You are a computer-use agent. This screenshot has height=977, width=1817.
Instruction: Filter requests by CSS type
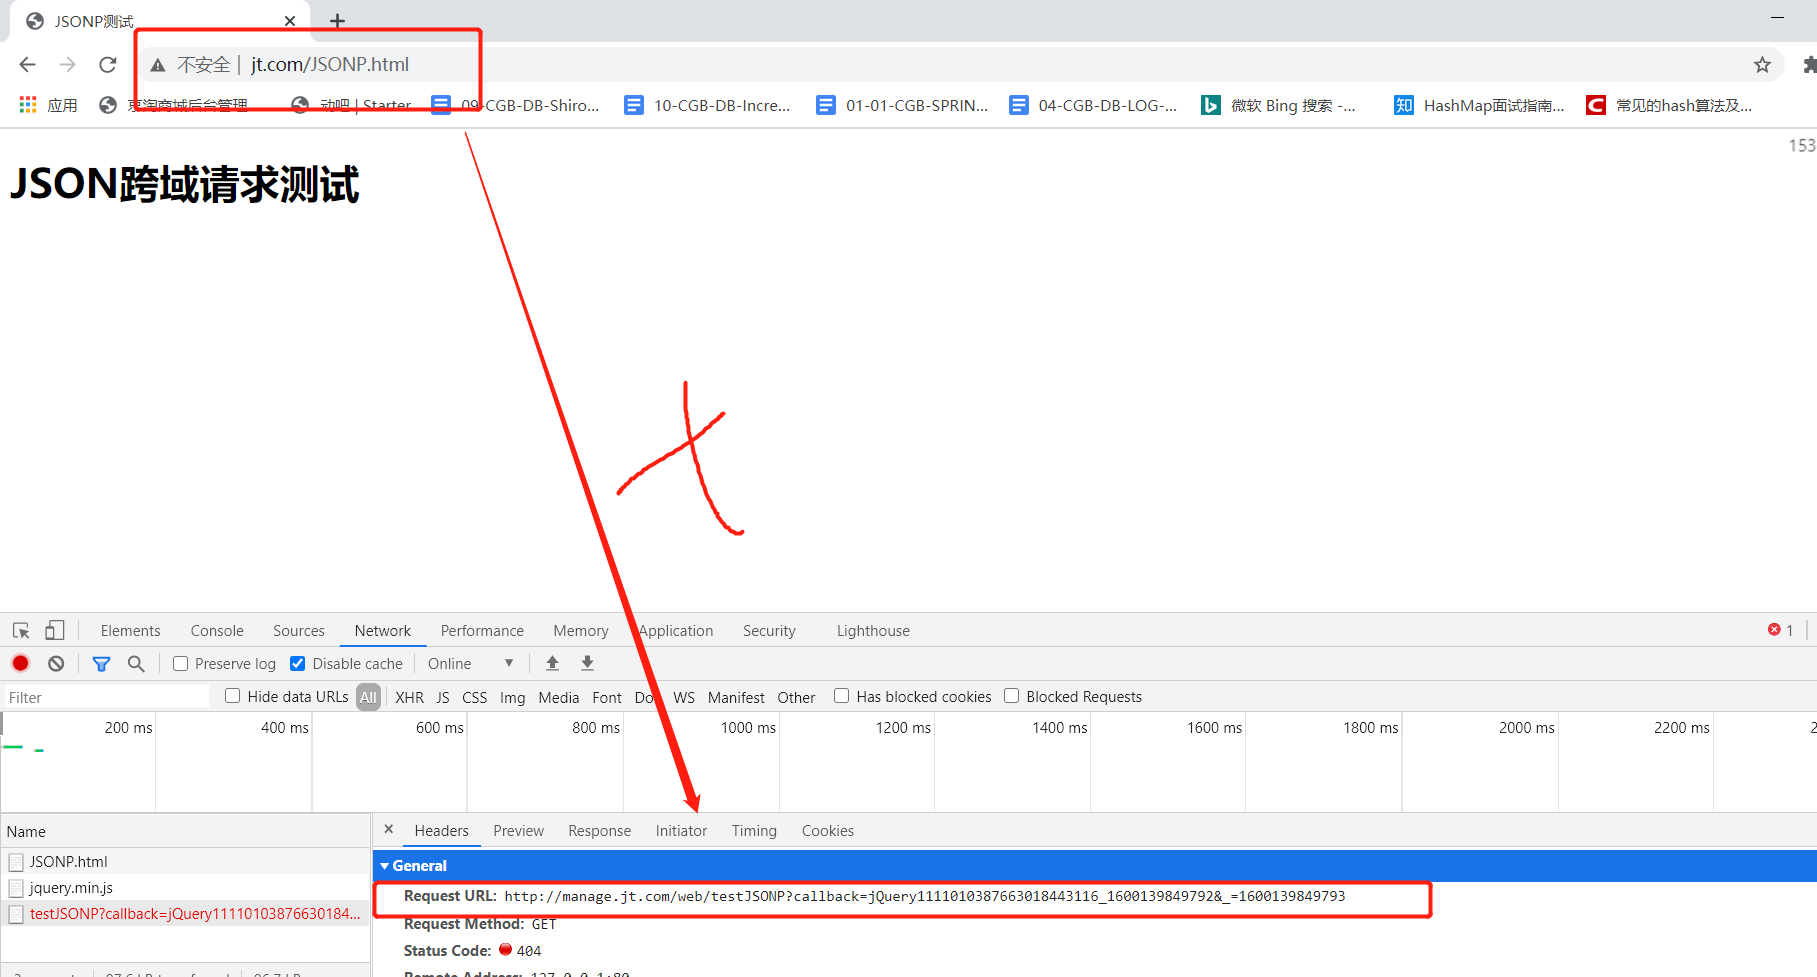coord(474,697)
